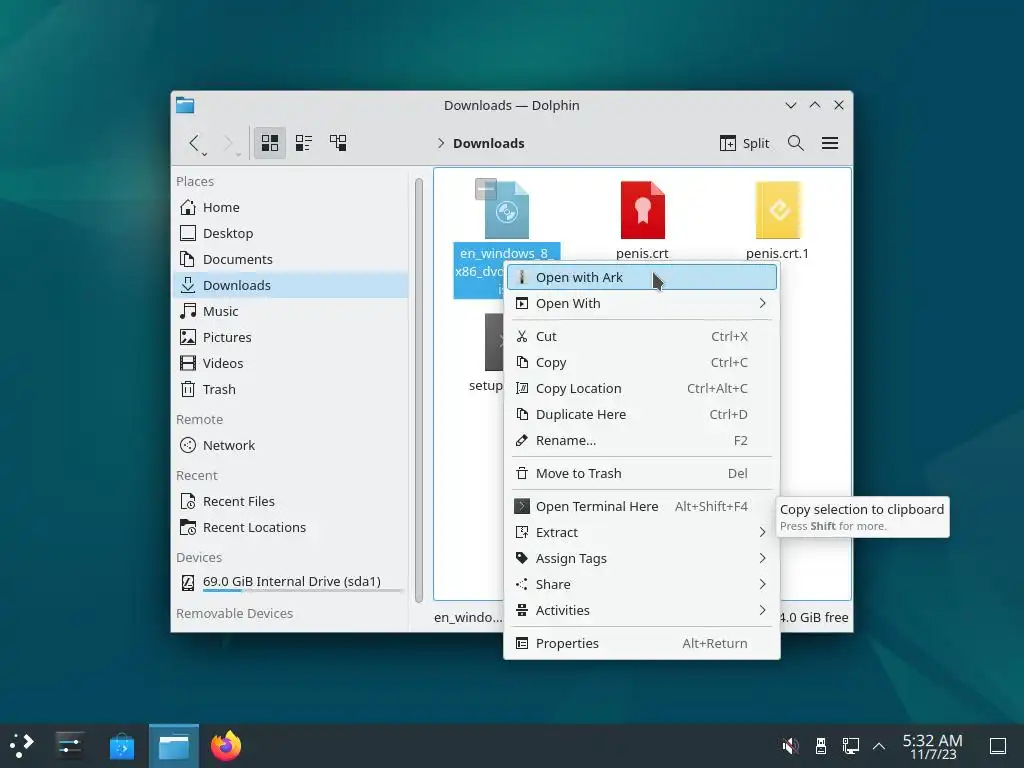Screen dimensions: 1024x768
Task: Open back-history dropdown arrow
Action: tap(205, 155)
